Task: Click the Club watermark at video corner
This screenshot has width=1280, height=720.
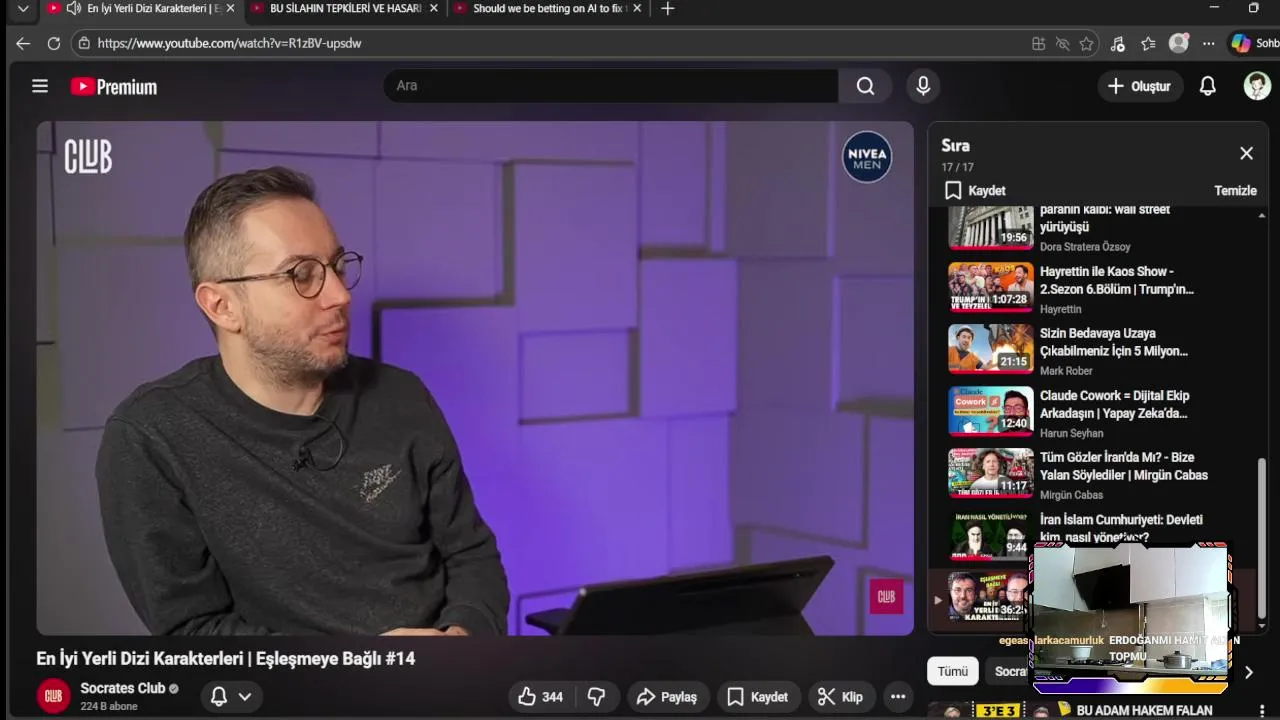Action: [886, 597]
